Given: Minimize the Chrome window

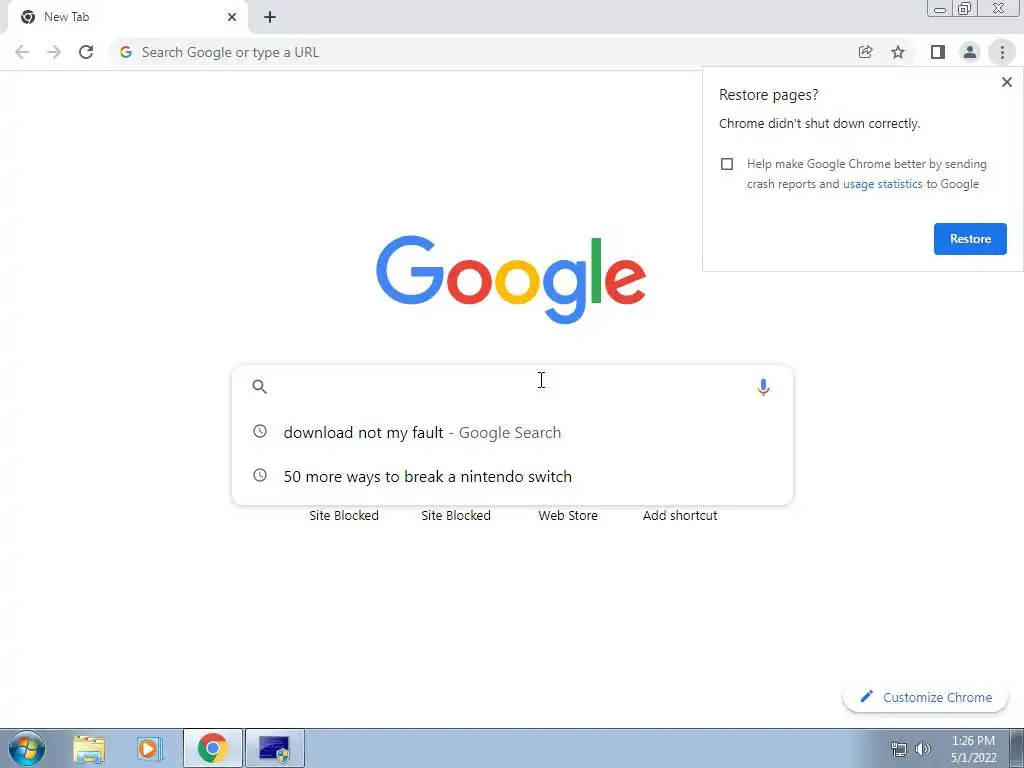Looking at the screenshot, I should pos(940,8).
